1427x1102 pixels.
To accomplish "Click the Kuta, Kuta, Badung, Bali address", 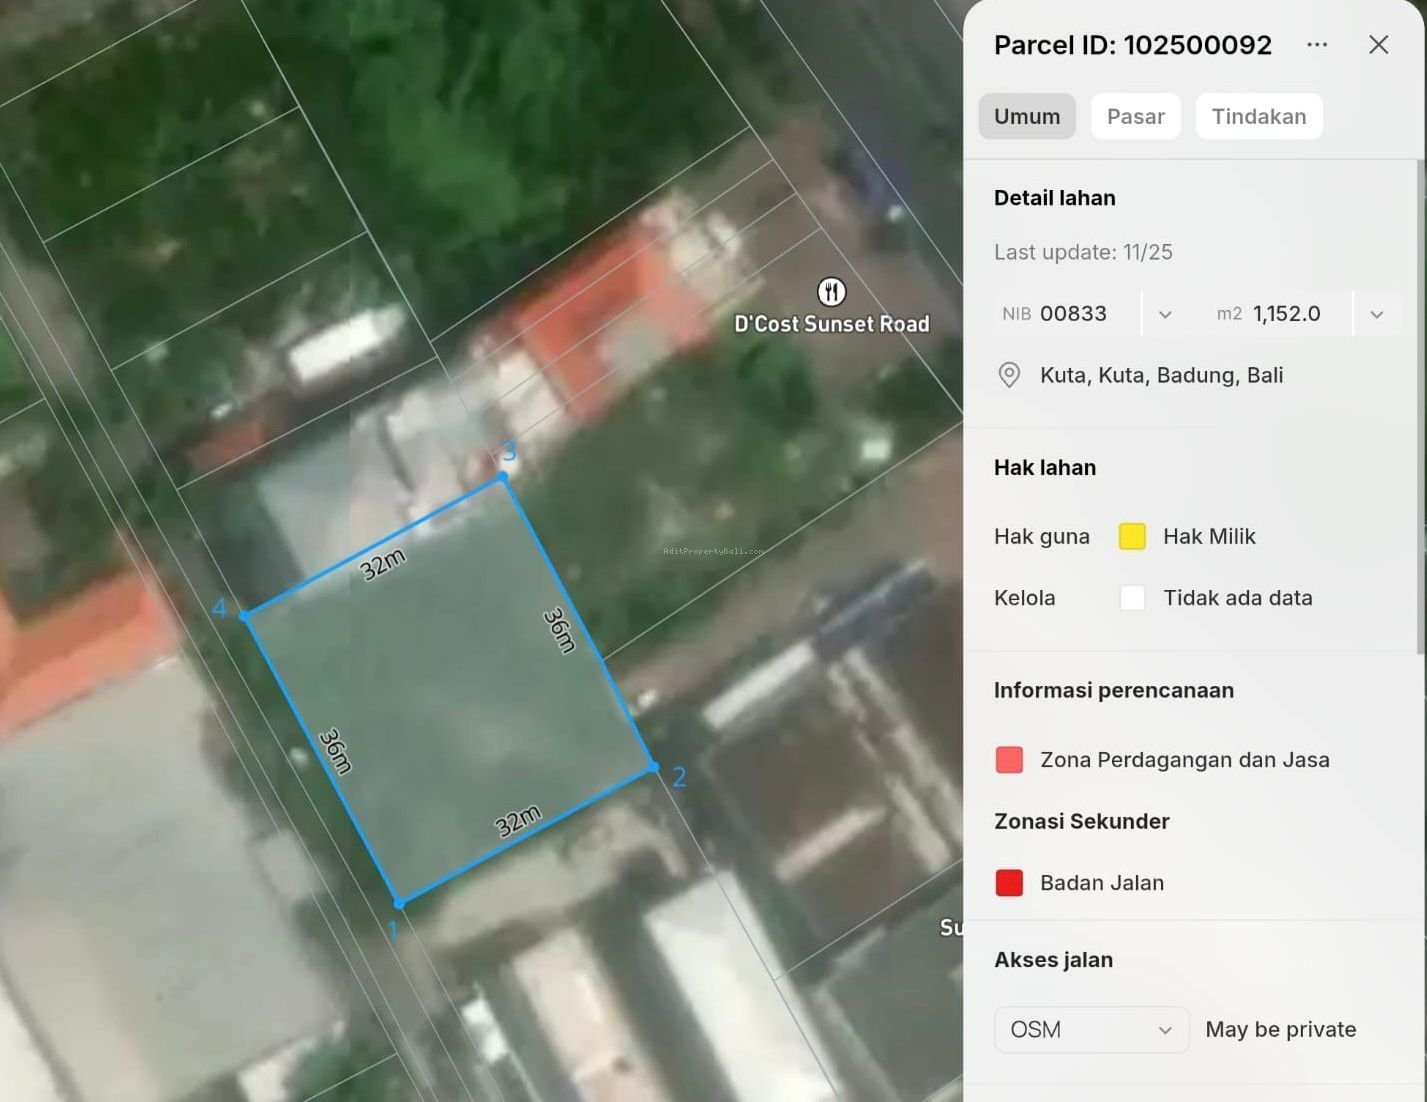I will point(1161,375).
